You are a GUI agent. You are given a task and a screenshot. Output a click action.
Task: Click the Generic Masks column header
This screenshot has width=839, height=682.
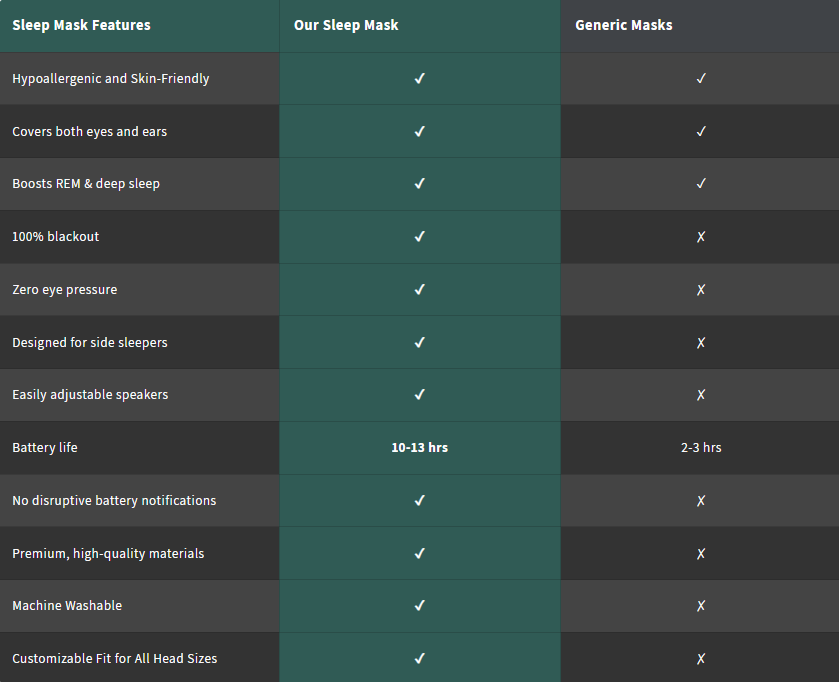(x=624, y=25)
